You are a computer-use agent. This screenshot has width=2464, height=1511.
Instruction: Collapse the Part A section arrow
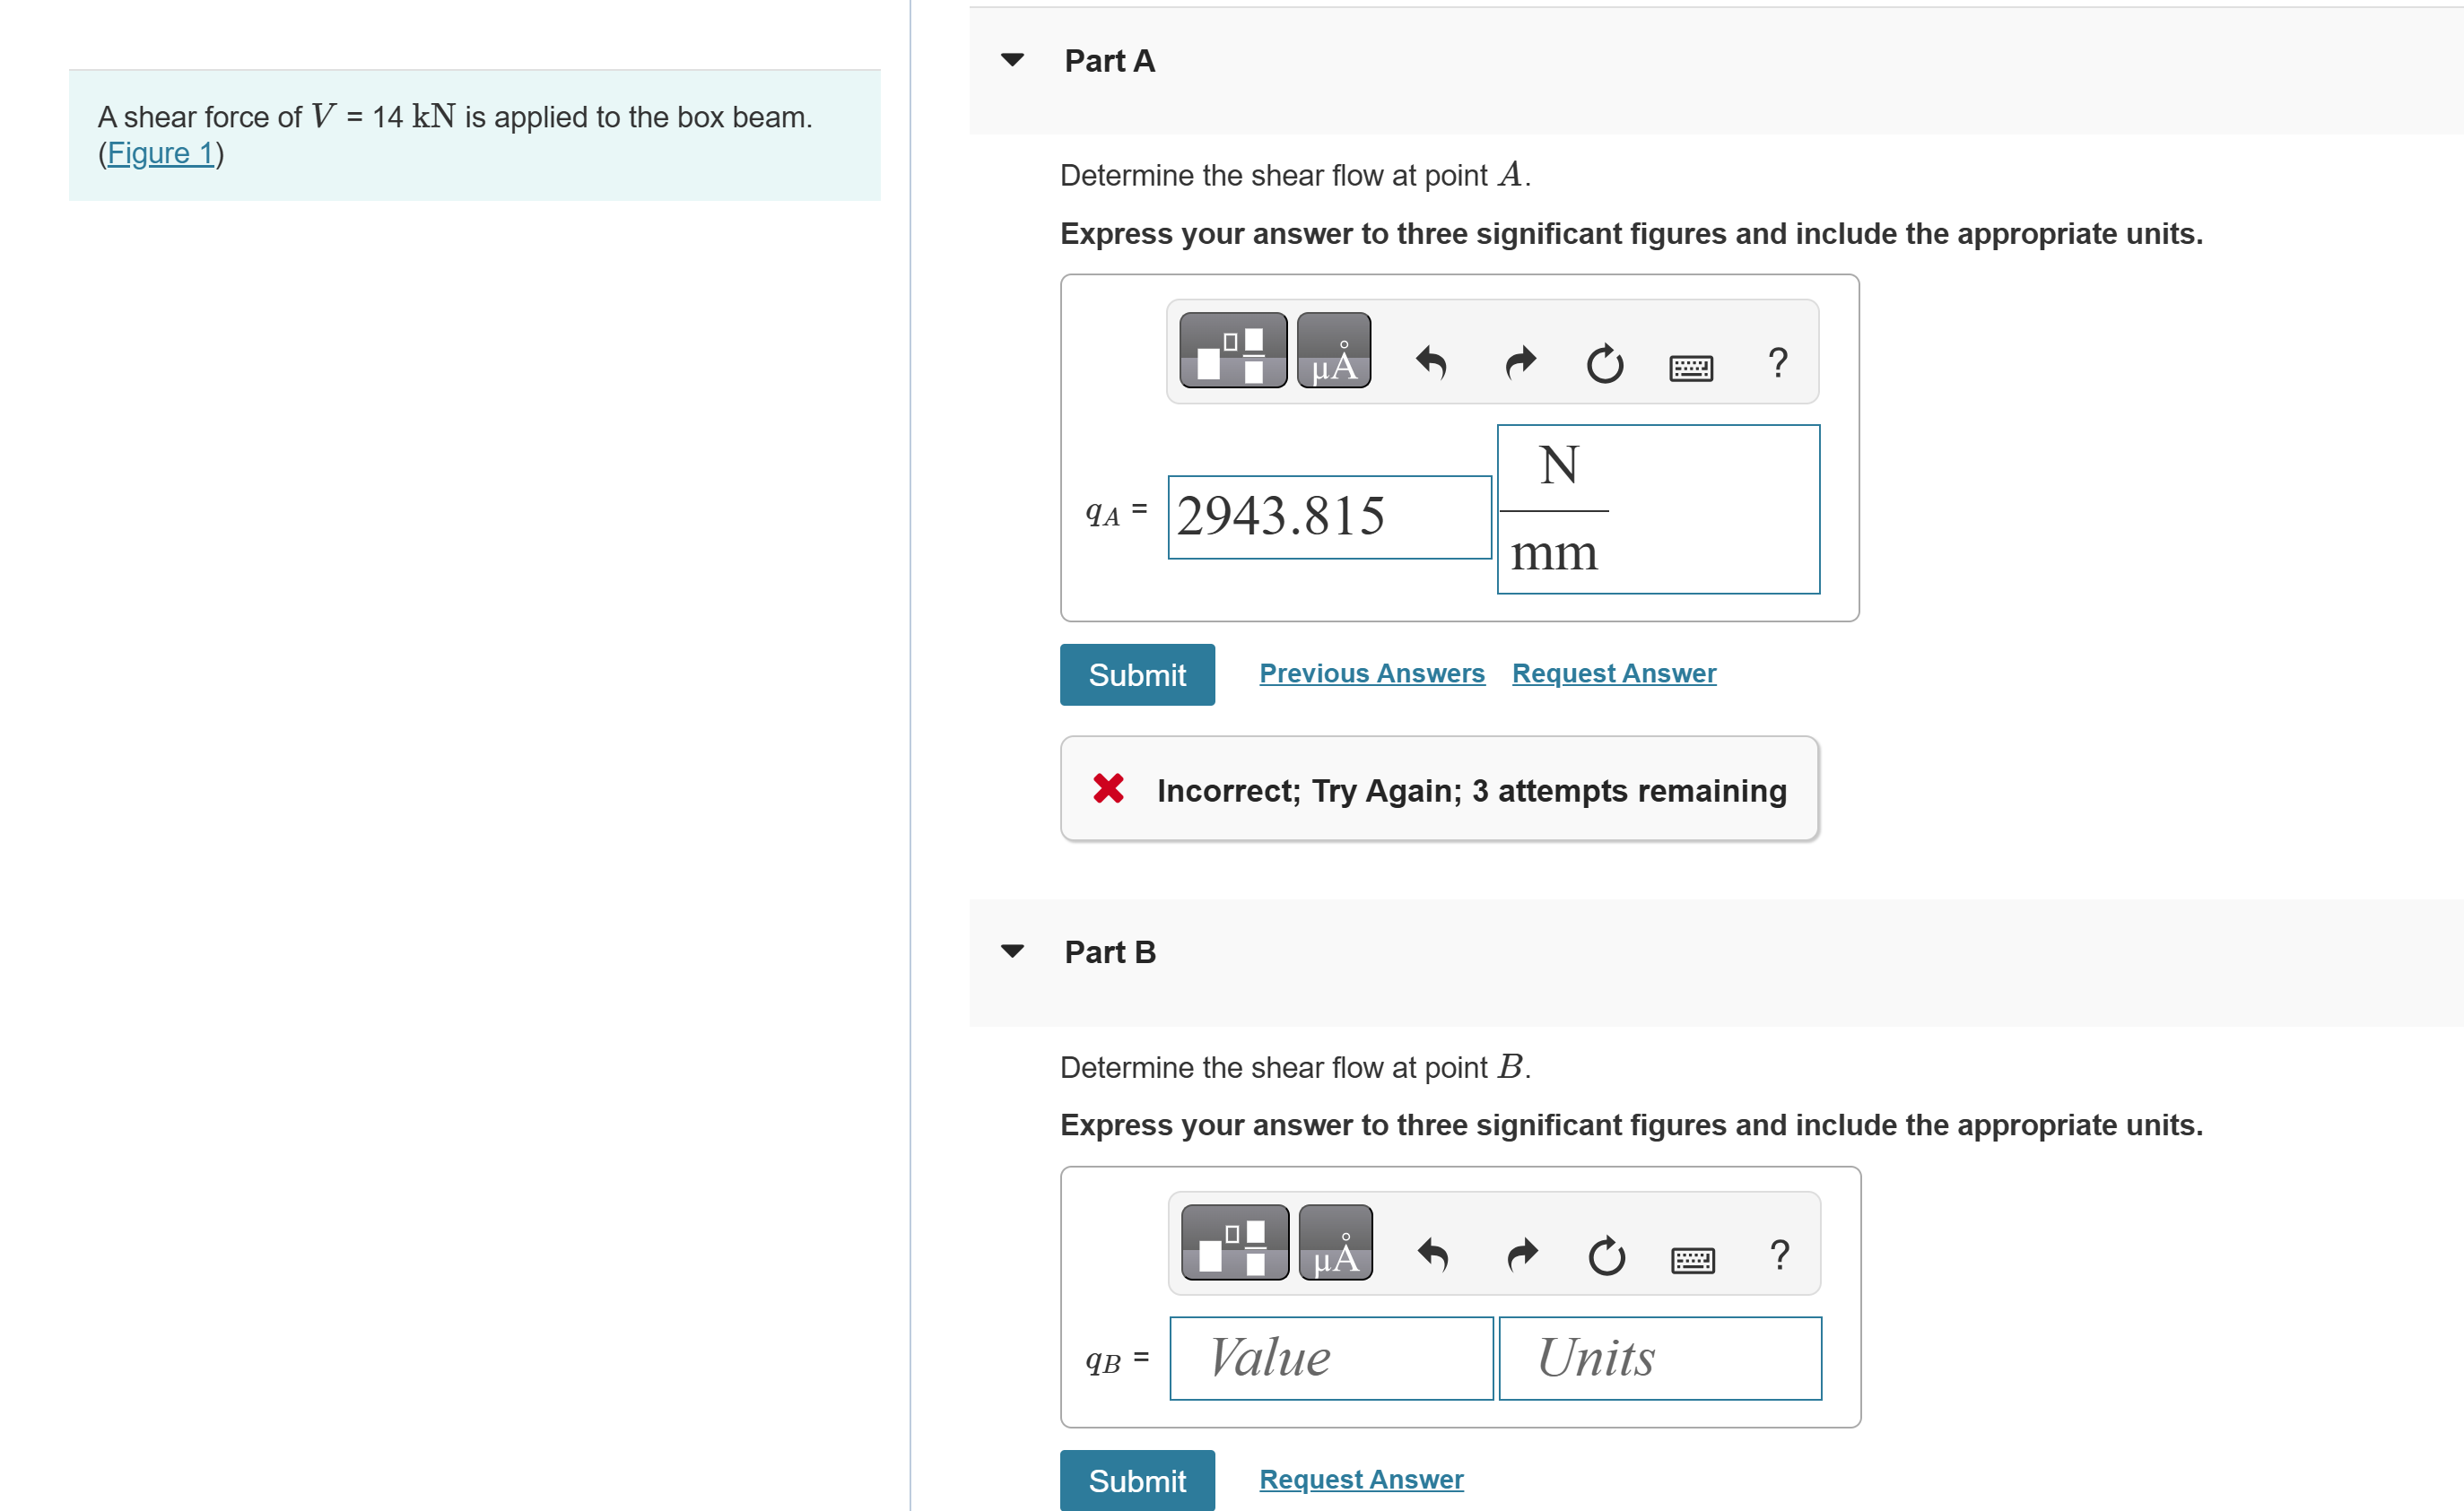point(1012,60)
